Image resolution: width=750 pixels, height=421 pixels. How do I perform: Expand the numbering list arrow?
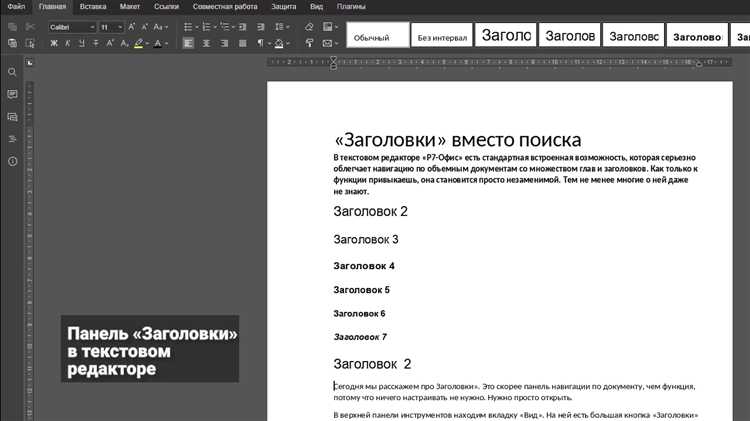215,27
